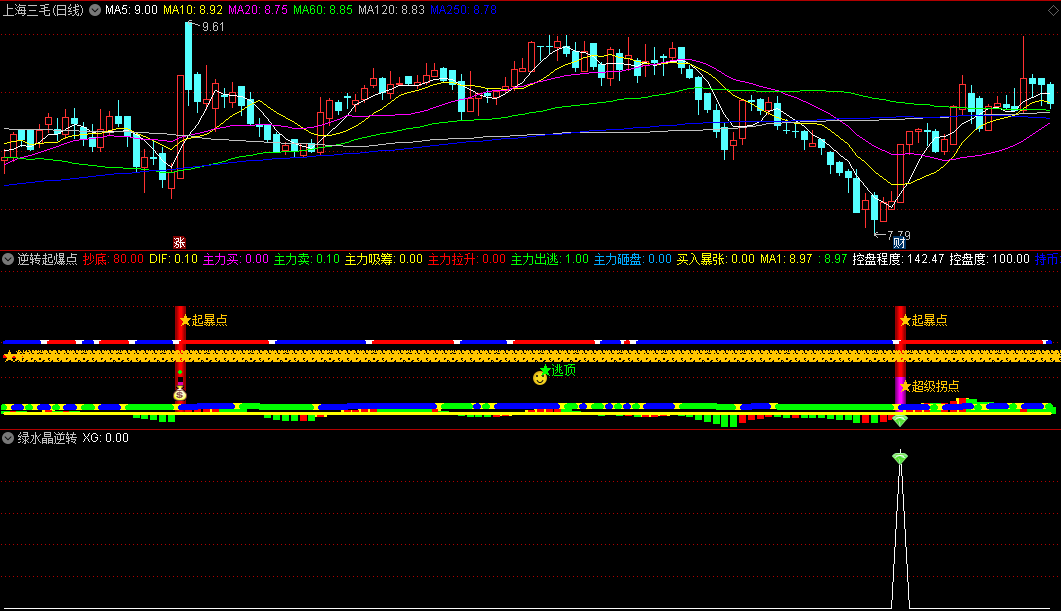Click the money bag signal icon

[x=179, y=394]
